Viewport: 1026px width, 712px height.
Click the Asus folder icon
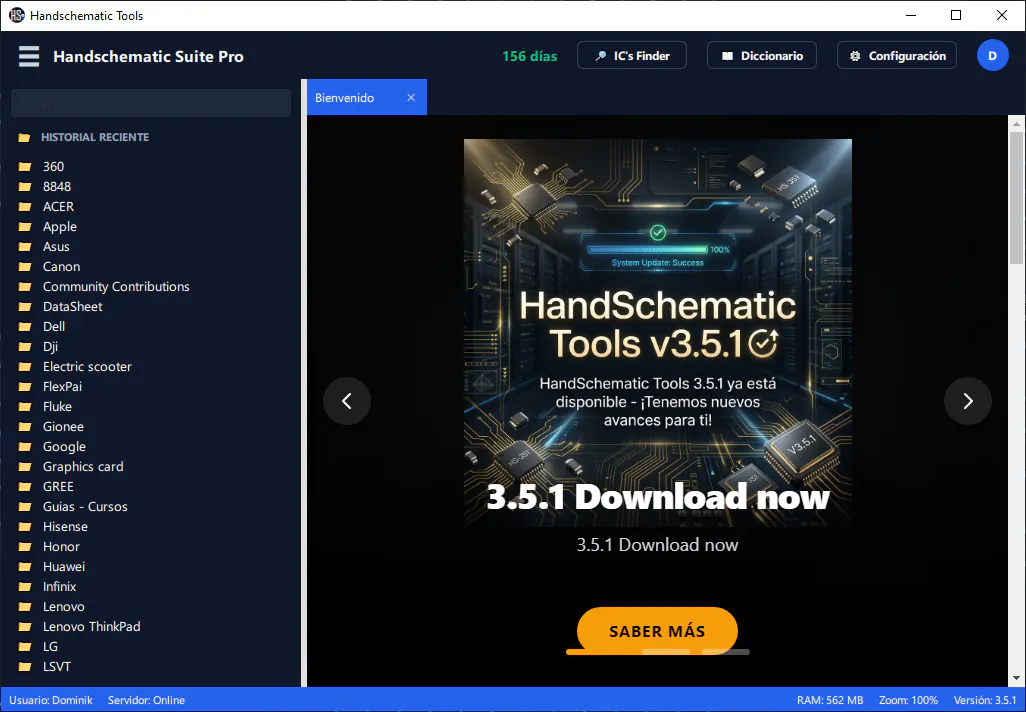25,247
